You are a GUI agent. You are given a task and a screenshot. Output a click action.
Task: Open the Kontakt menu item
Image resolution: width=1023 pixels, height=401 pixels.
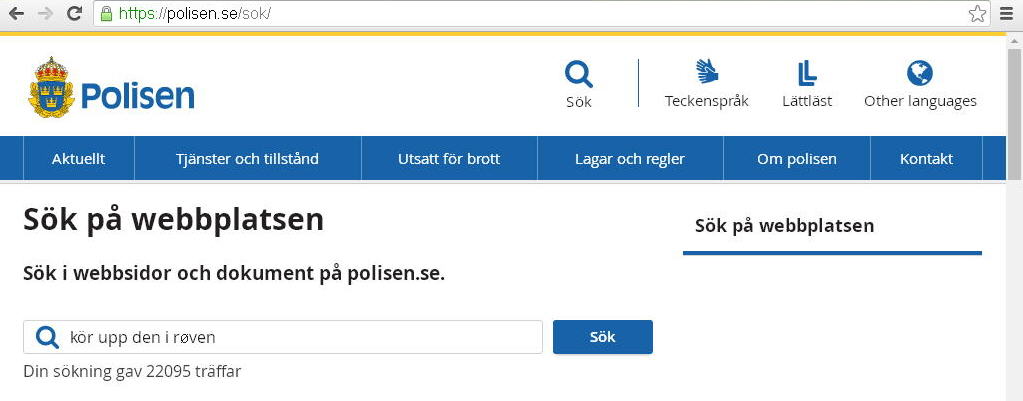coord(926,158)
